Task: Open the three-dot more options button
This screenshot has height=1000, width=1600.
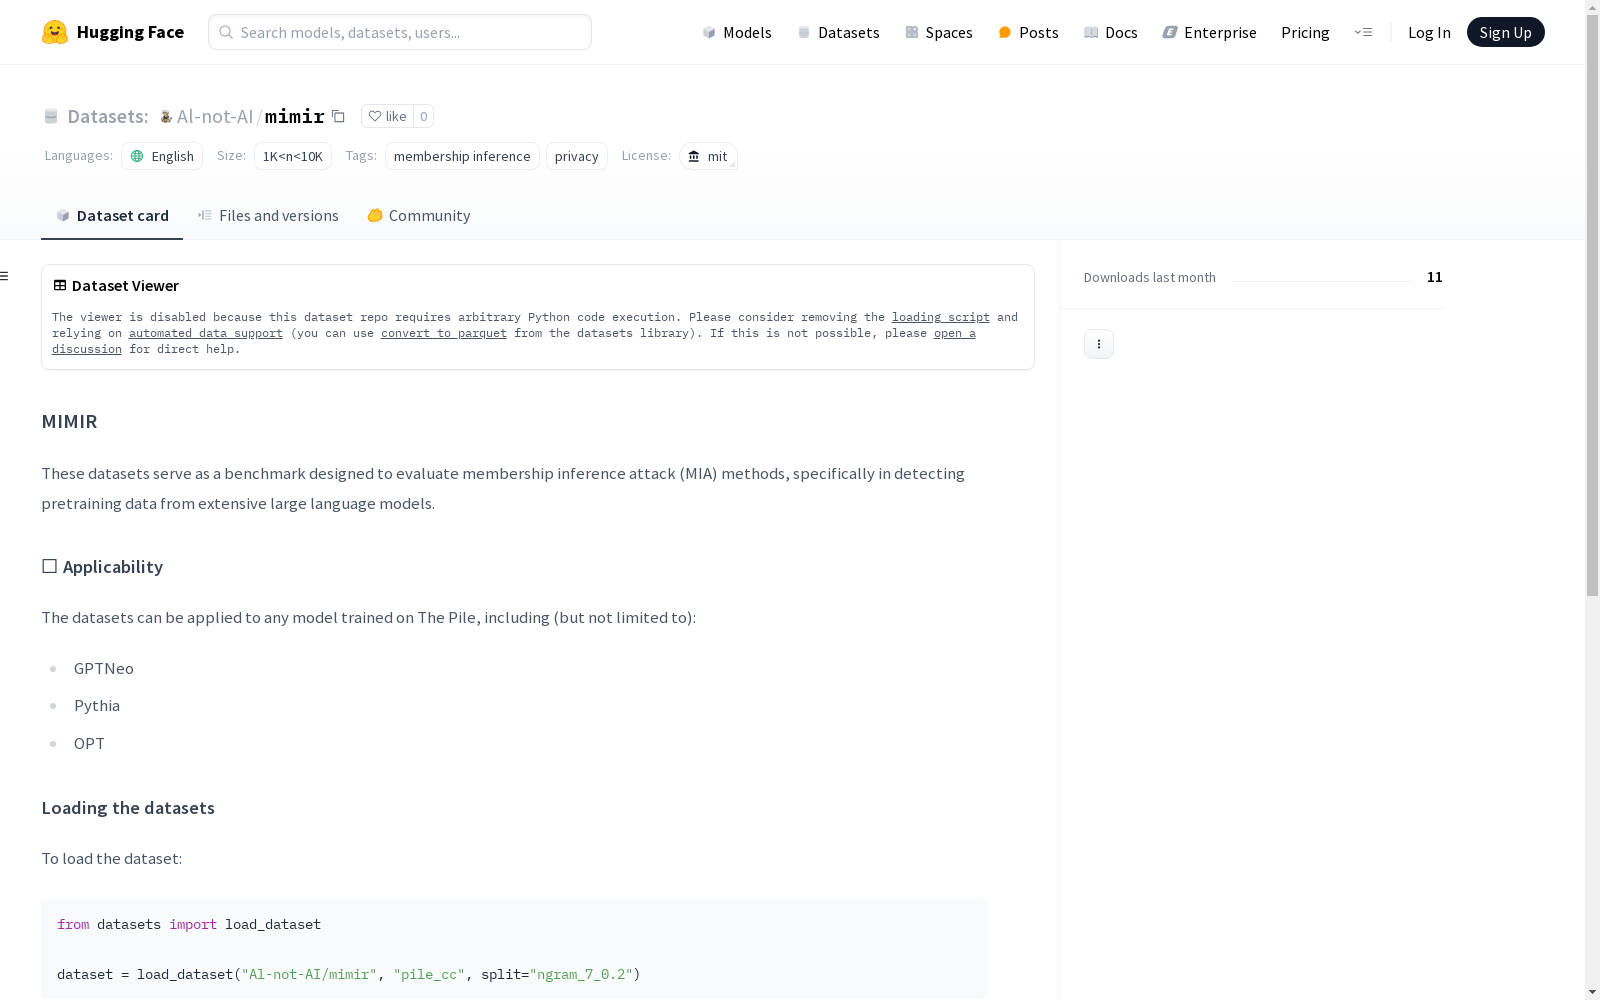Action: click(x=1099, y=344)
